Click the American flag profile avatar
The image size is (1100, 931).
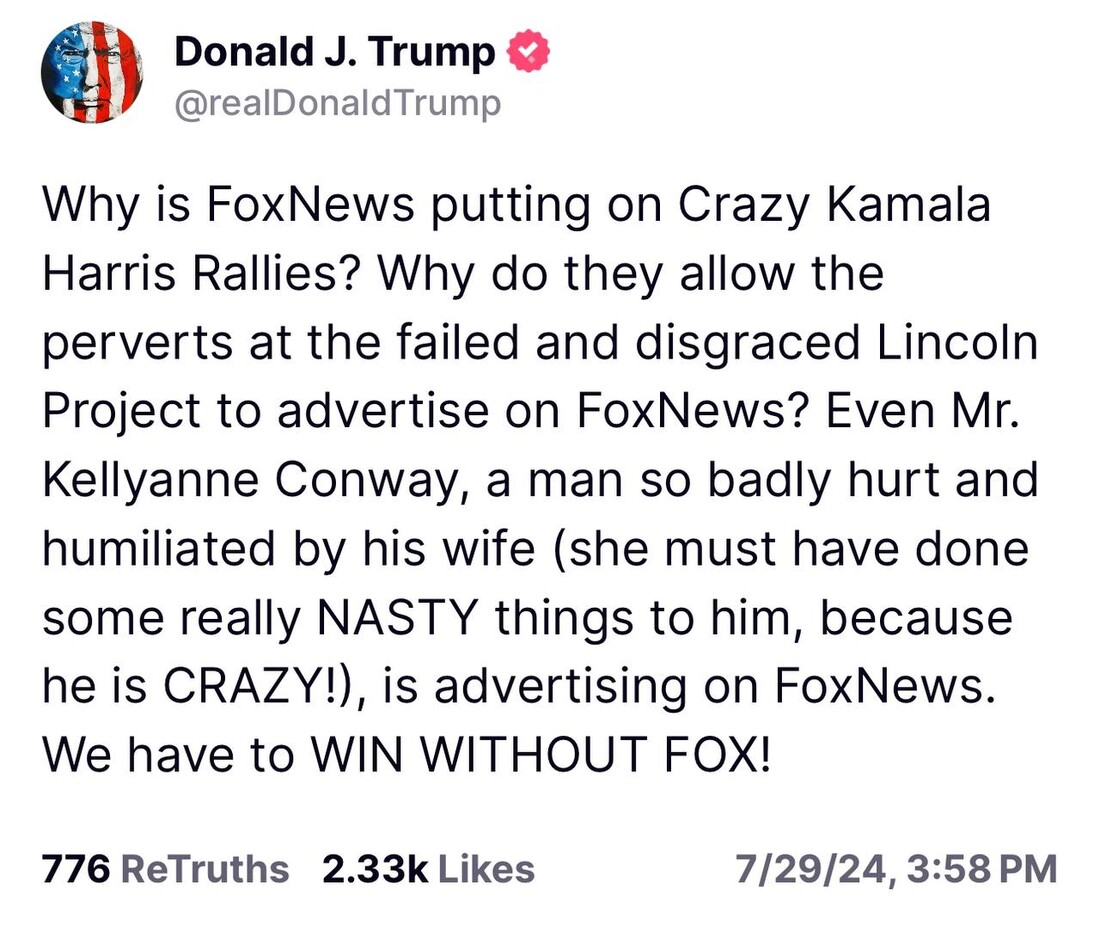pyautogui.click(x=92, y=71)
